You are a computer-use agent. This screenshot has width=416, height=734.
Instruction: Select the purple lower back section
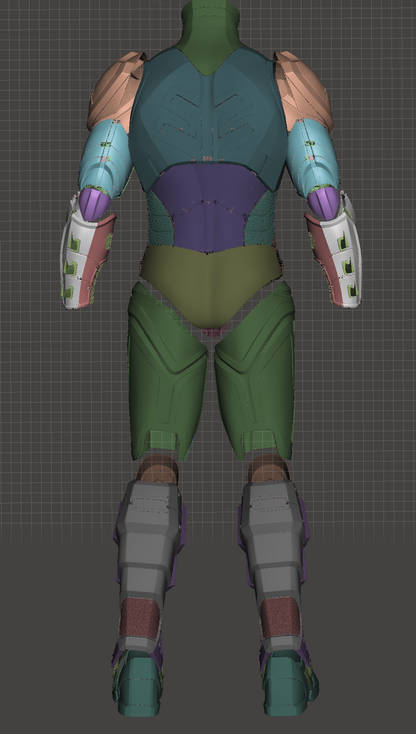click(x=208, y=206)
